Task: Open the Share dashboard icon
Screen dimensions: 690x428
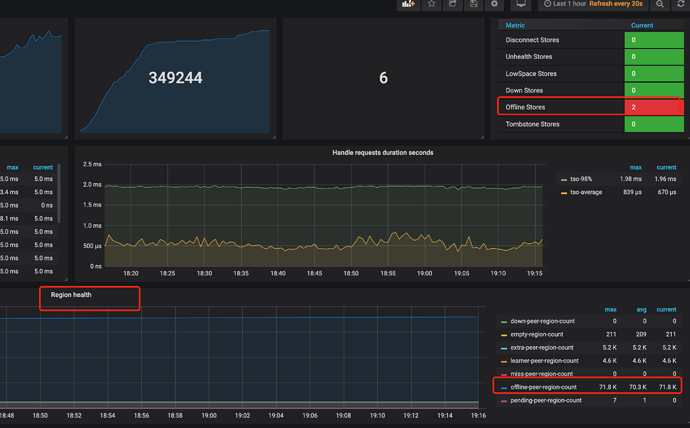Action: pos(453,5)
